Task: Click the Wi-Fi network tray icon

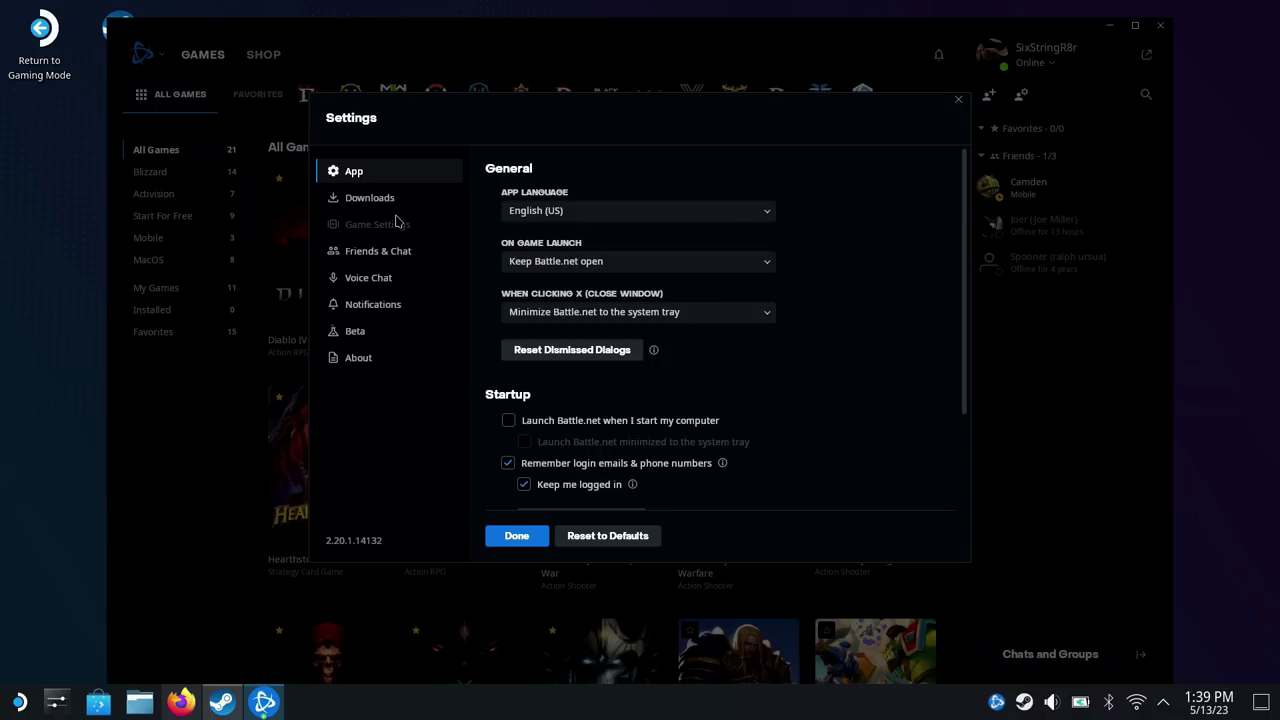Action: 1136,702
